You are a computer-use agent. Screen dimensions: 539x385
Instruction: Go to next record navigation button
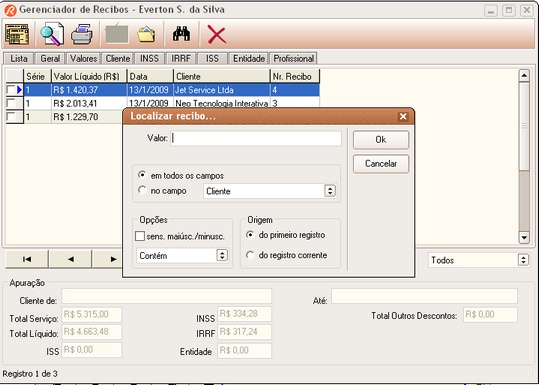(x=108, y=259)
